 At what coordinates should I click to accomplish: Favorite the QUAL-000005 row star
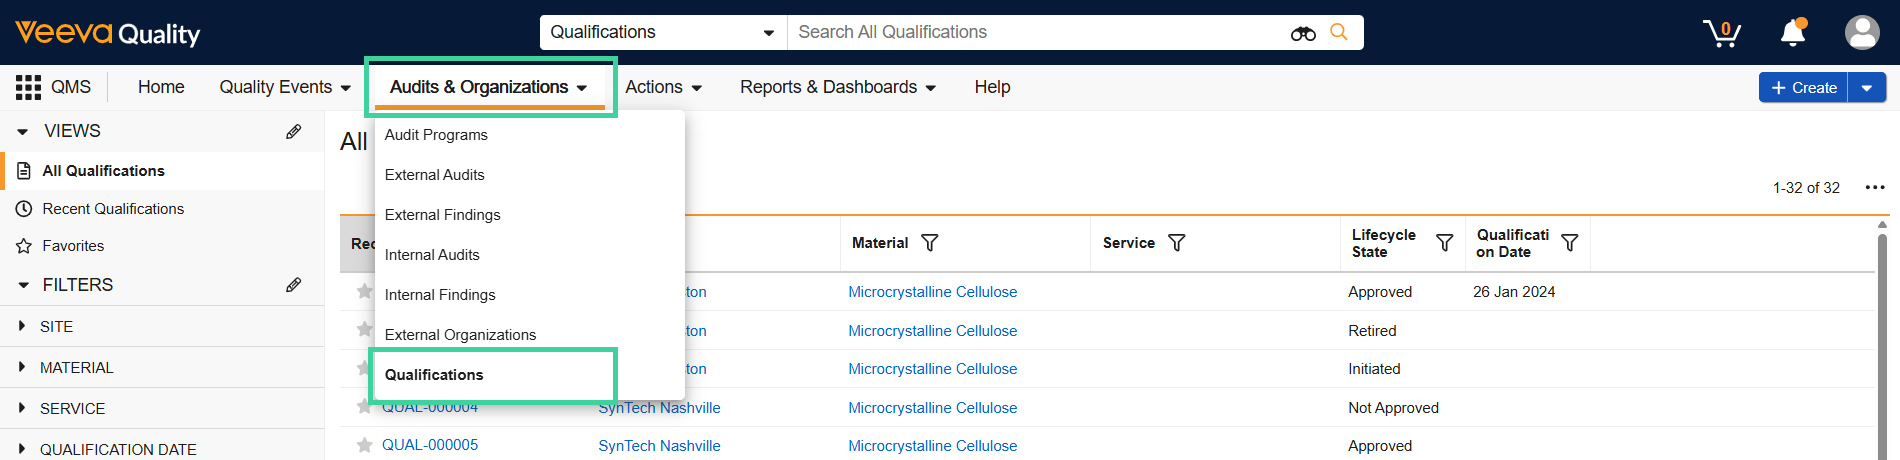tap(364, 445)
